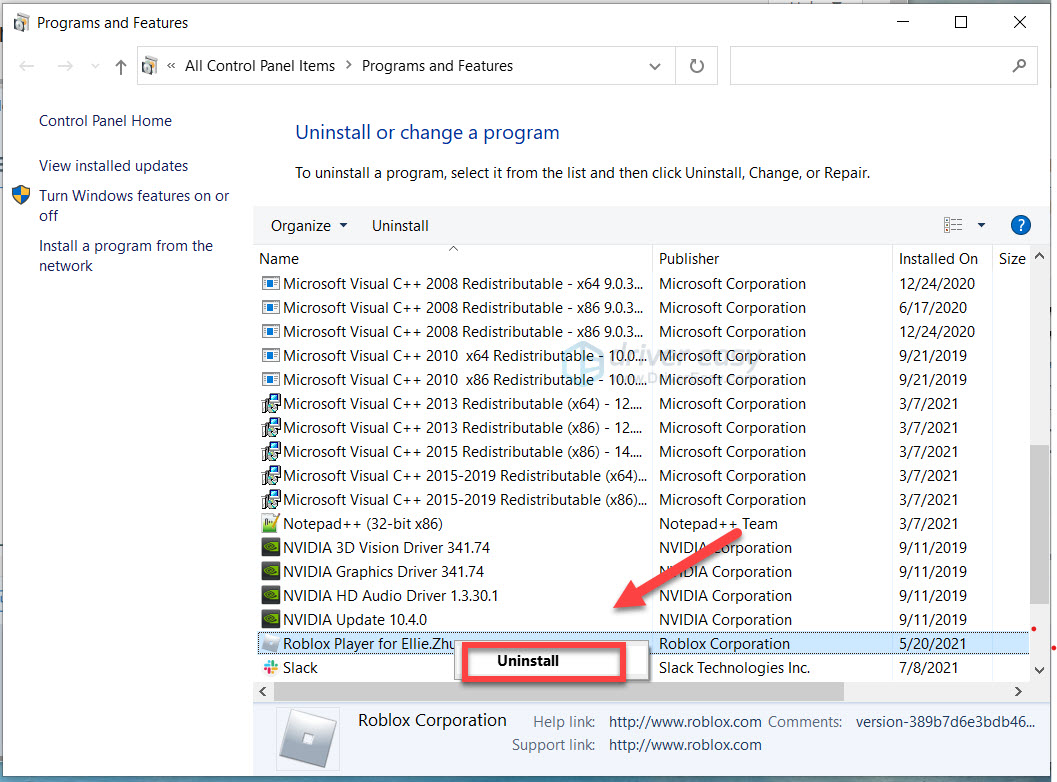This screenshot has height=782, width=1057.
Task: Click Slack Technologies Inc. publisher cell
Action: 734,668
